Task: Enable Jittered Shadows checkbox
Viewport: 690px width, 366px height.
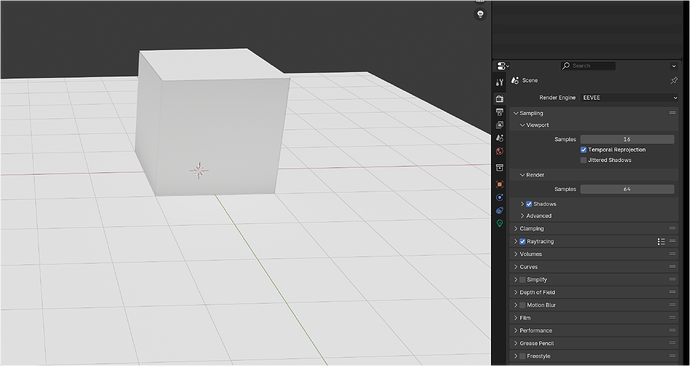Action: 584,160
